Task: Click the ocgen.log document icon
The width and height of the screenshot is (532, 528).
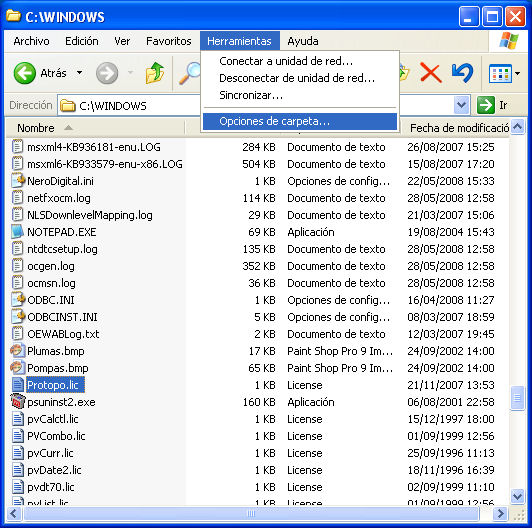Action: click(x=17, y=265)
